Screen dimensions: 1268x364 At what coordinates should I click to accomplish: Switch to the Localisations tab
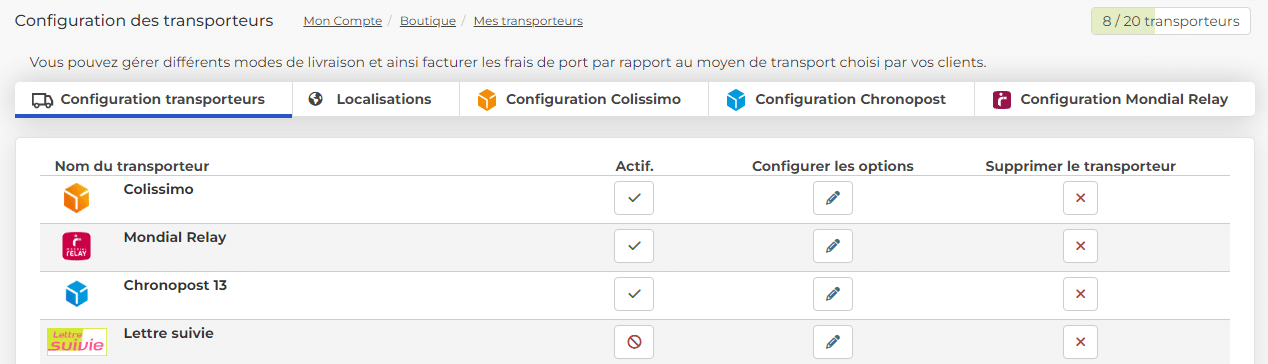(376, 100)
